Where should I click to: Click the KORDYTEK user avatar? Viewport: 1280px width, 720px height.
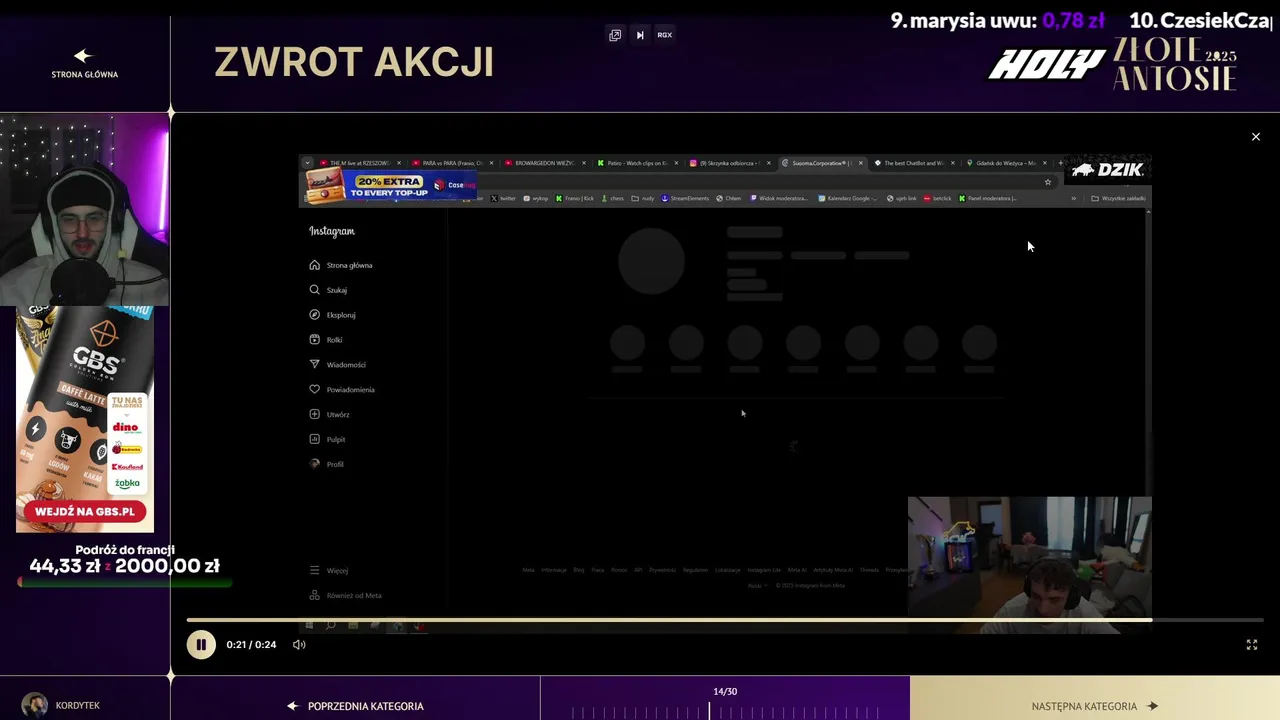(x=34, y=705)
